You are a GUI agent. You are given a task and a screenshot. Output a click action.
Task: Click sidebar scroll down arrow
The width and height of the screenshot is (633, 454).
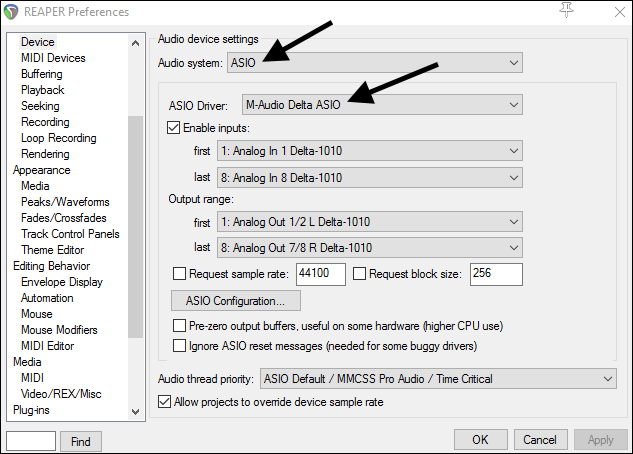pos(136,411)
